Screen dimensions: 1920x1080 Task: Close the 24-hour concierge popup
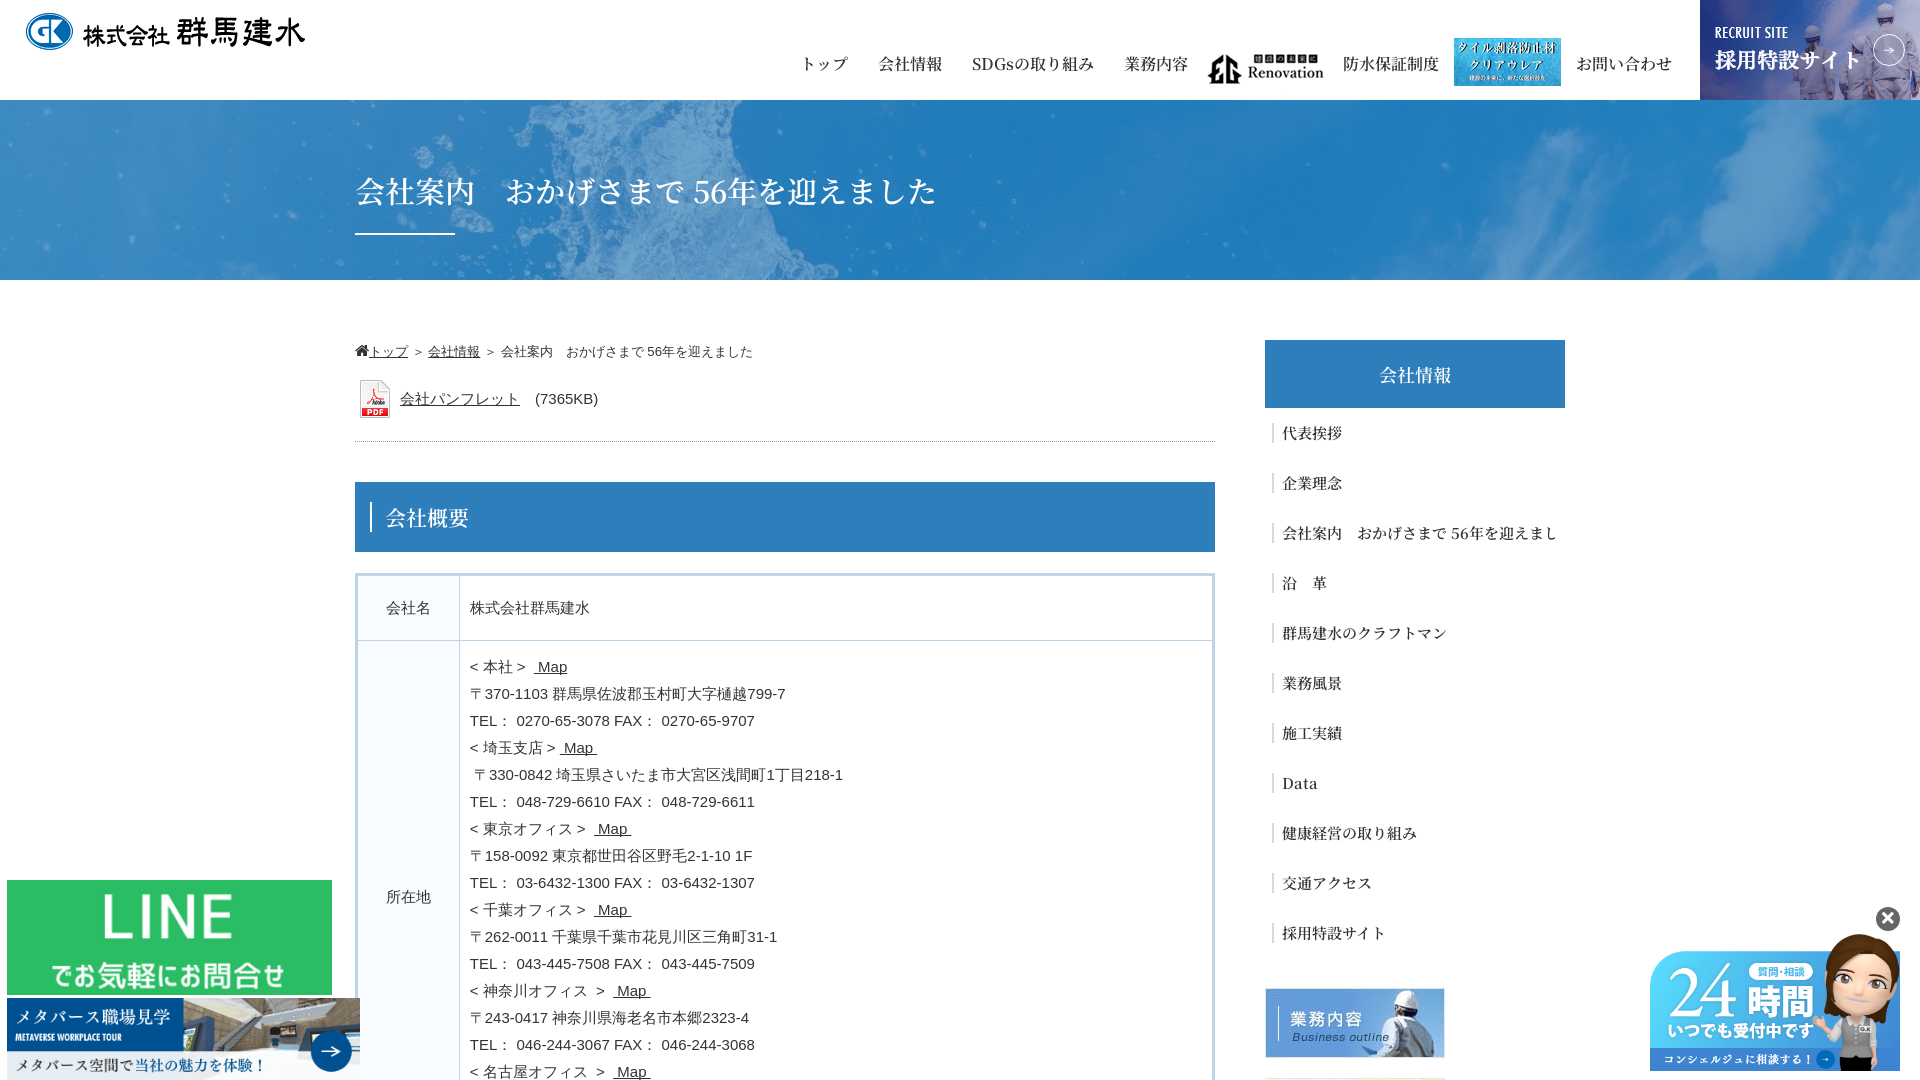point(1888,919)
